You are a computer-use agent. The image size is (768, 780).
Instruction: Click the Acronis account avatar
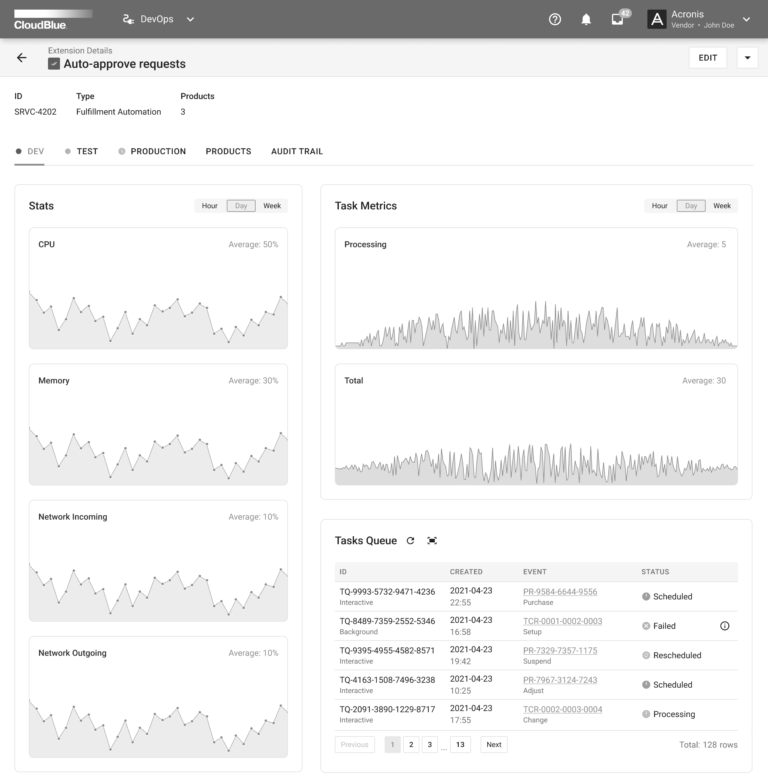point(657,19)
